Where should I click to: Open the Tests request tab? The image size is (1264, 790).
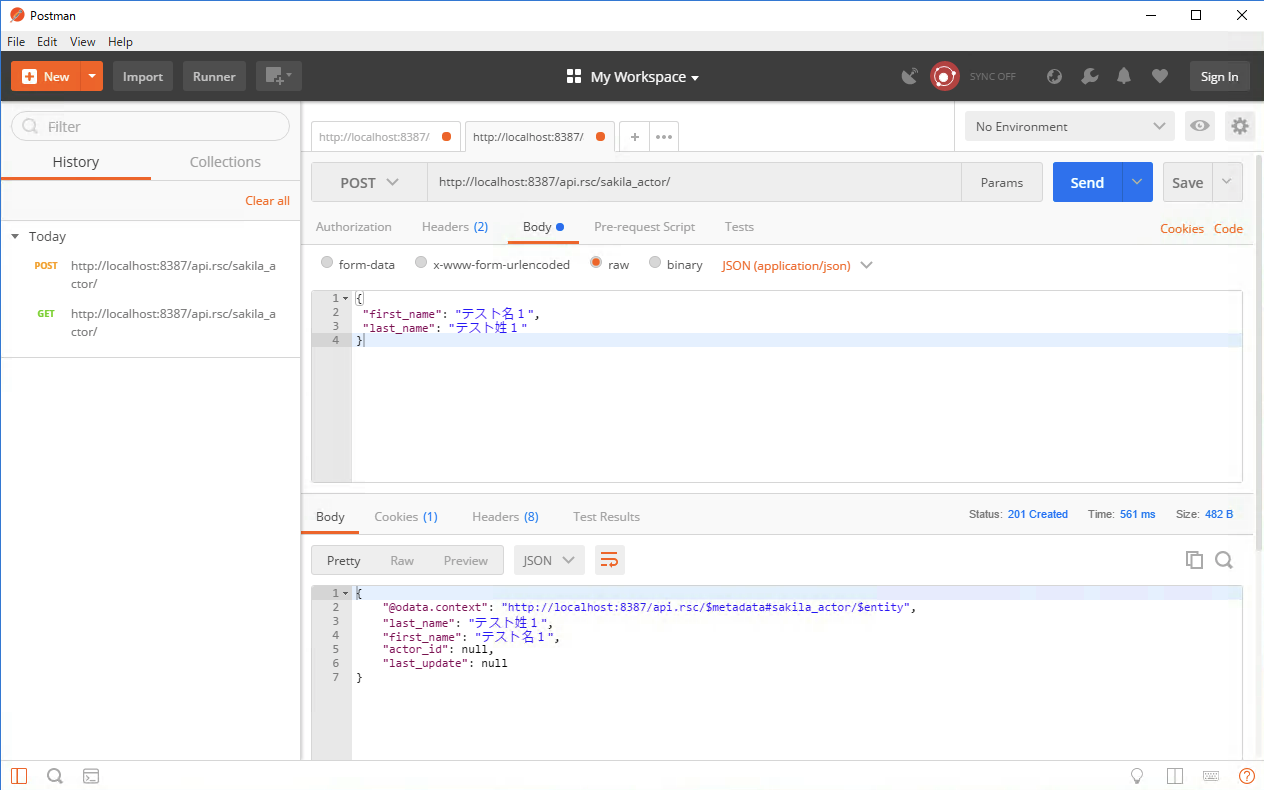(739, 227)
